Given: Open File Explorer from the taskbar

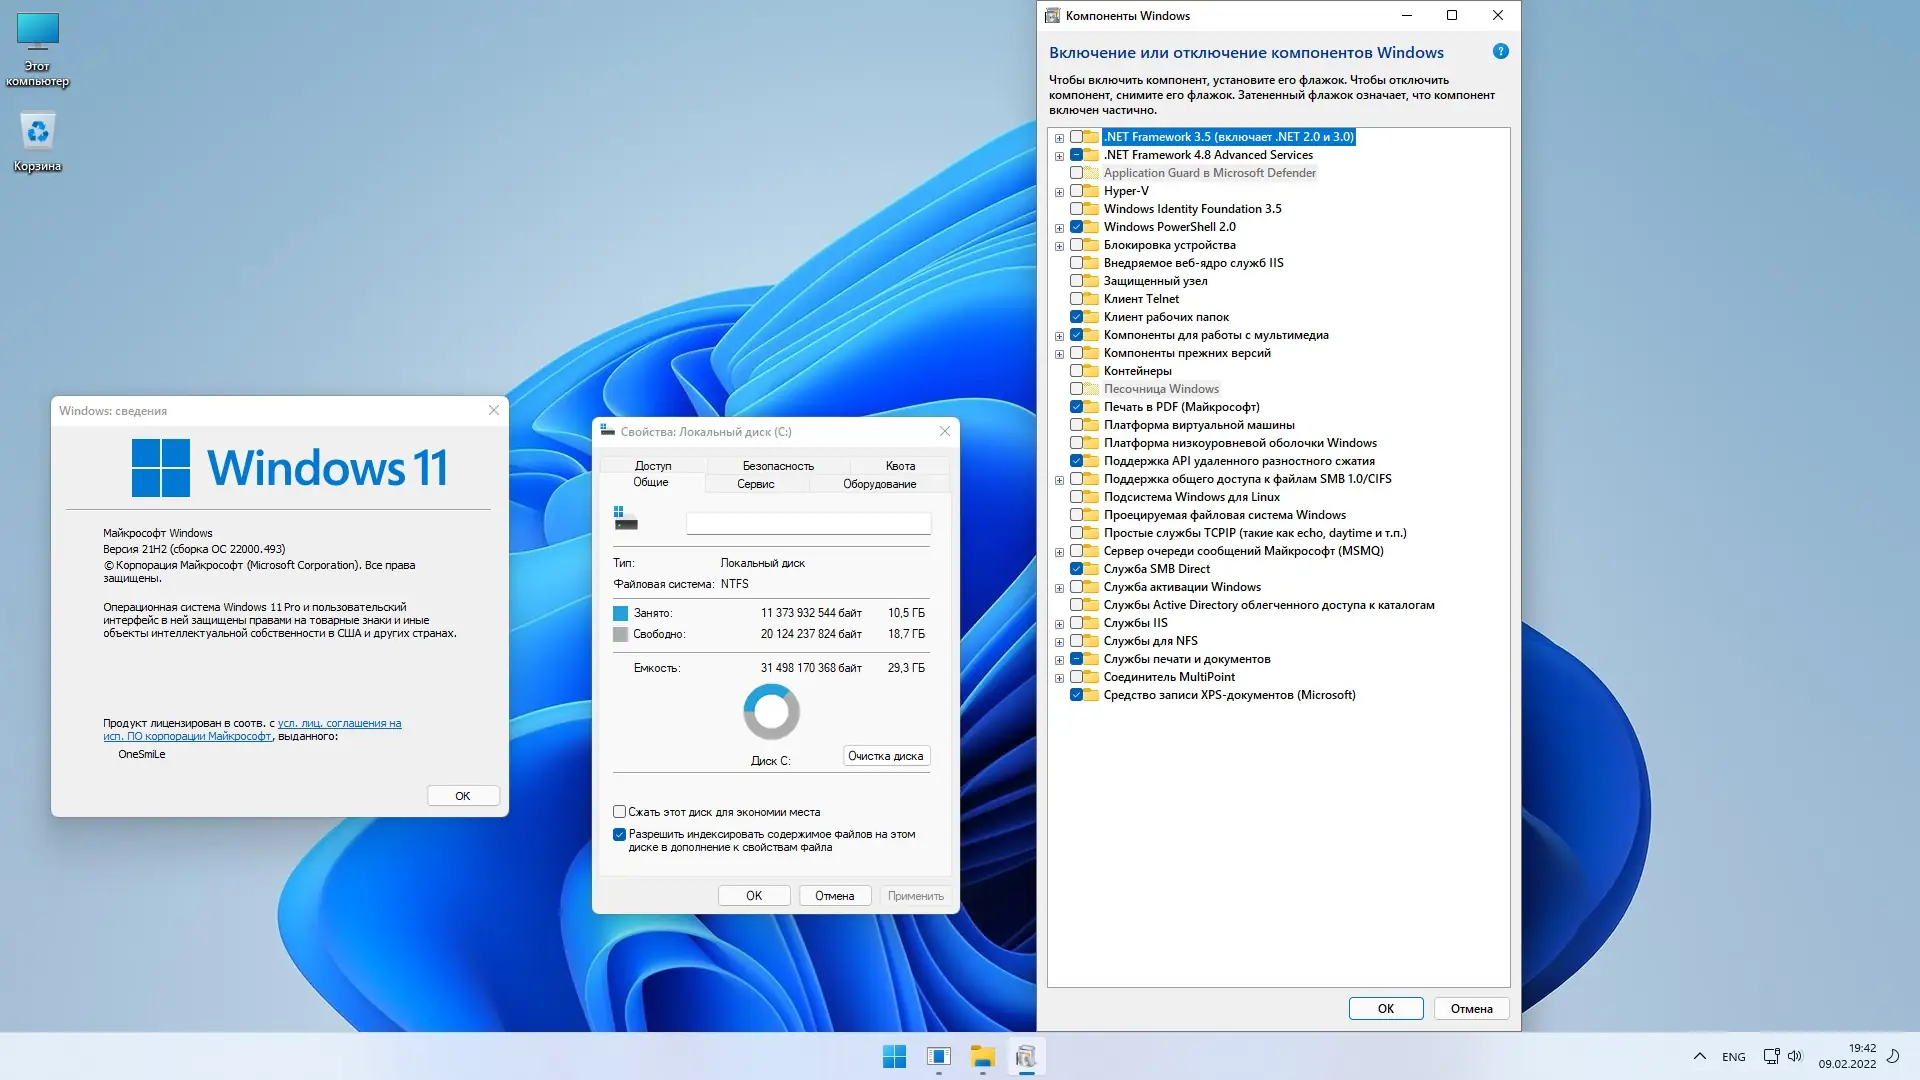Looking at the screenshot, I should (x=982, y=1056).
